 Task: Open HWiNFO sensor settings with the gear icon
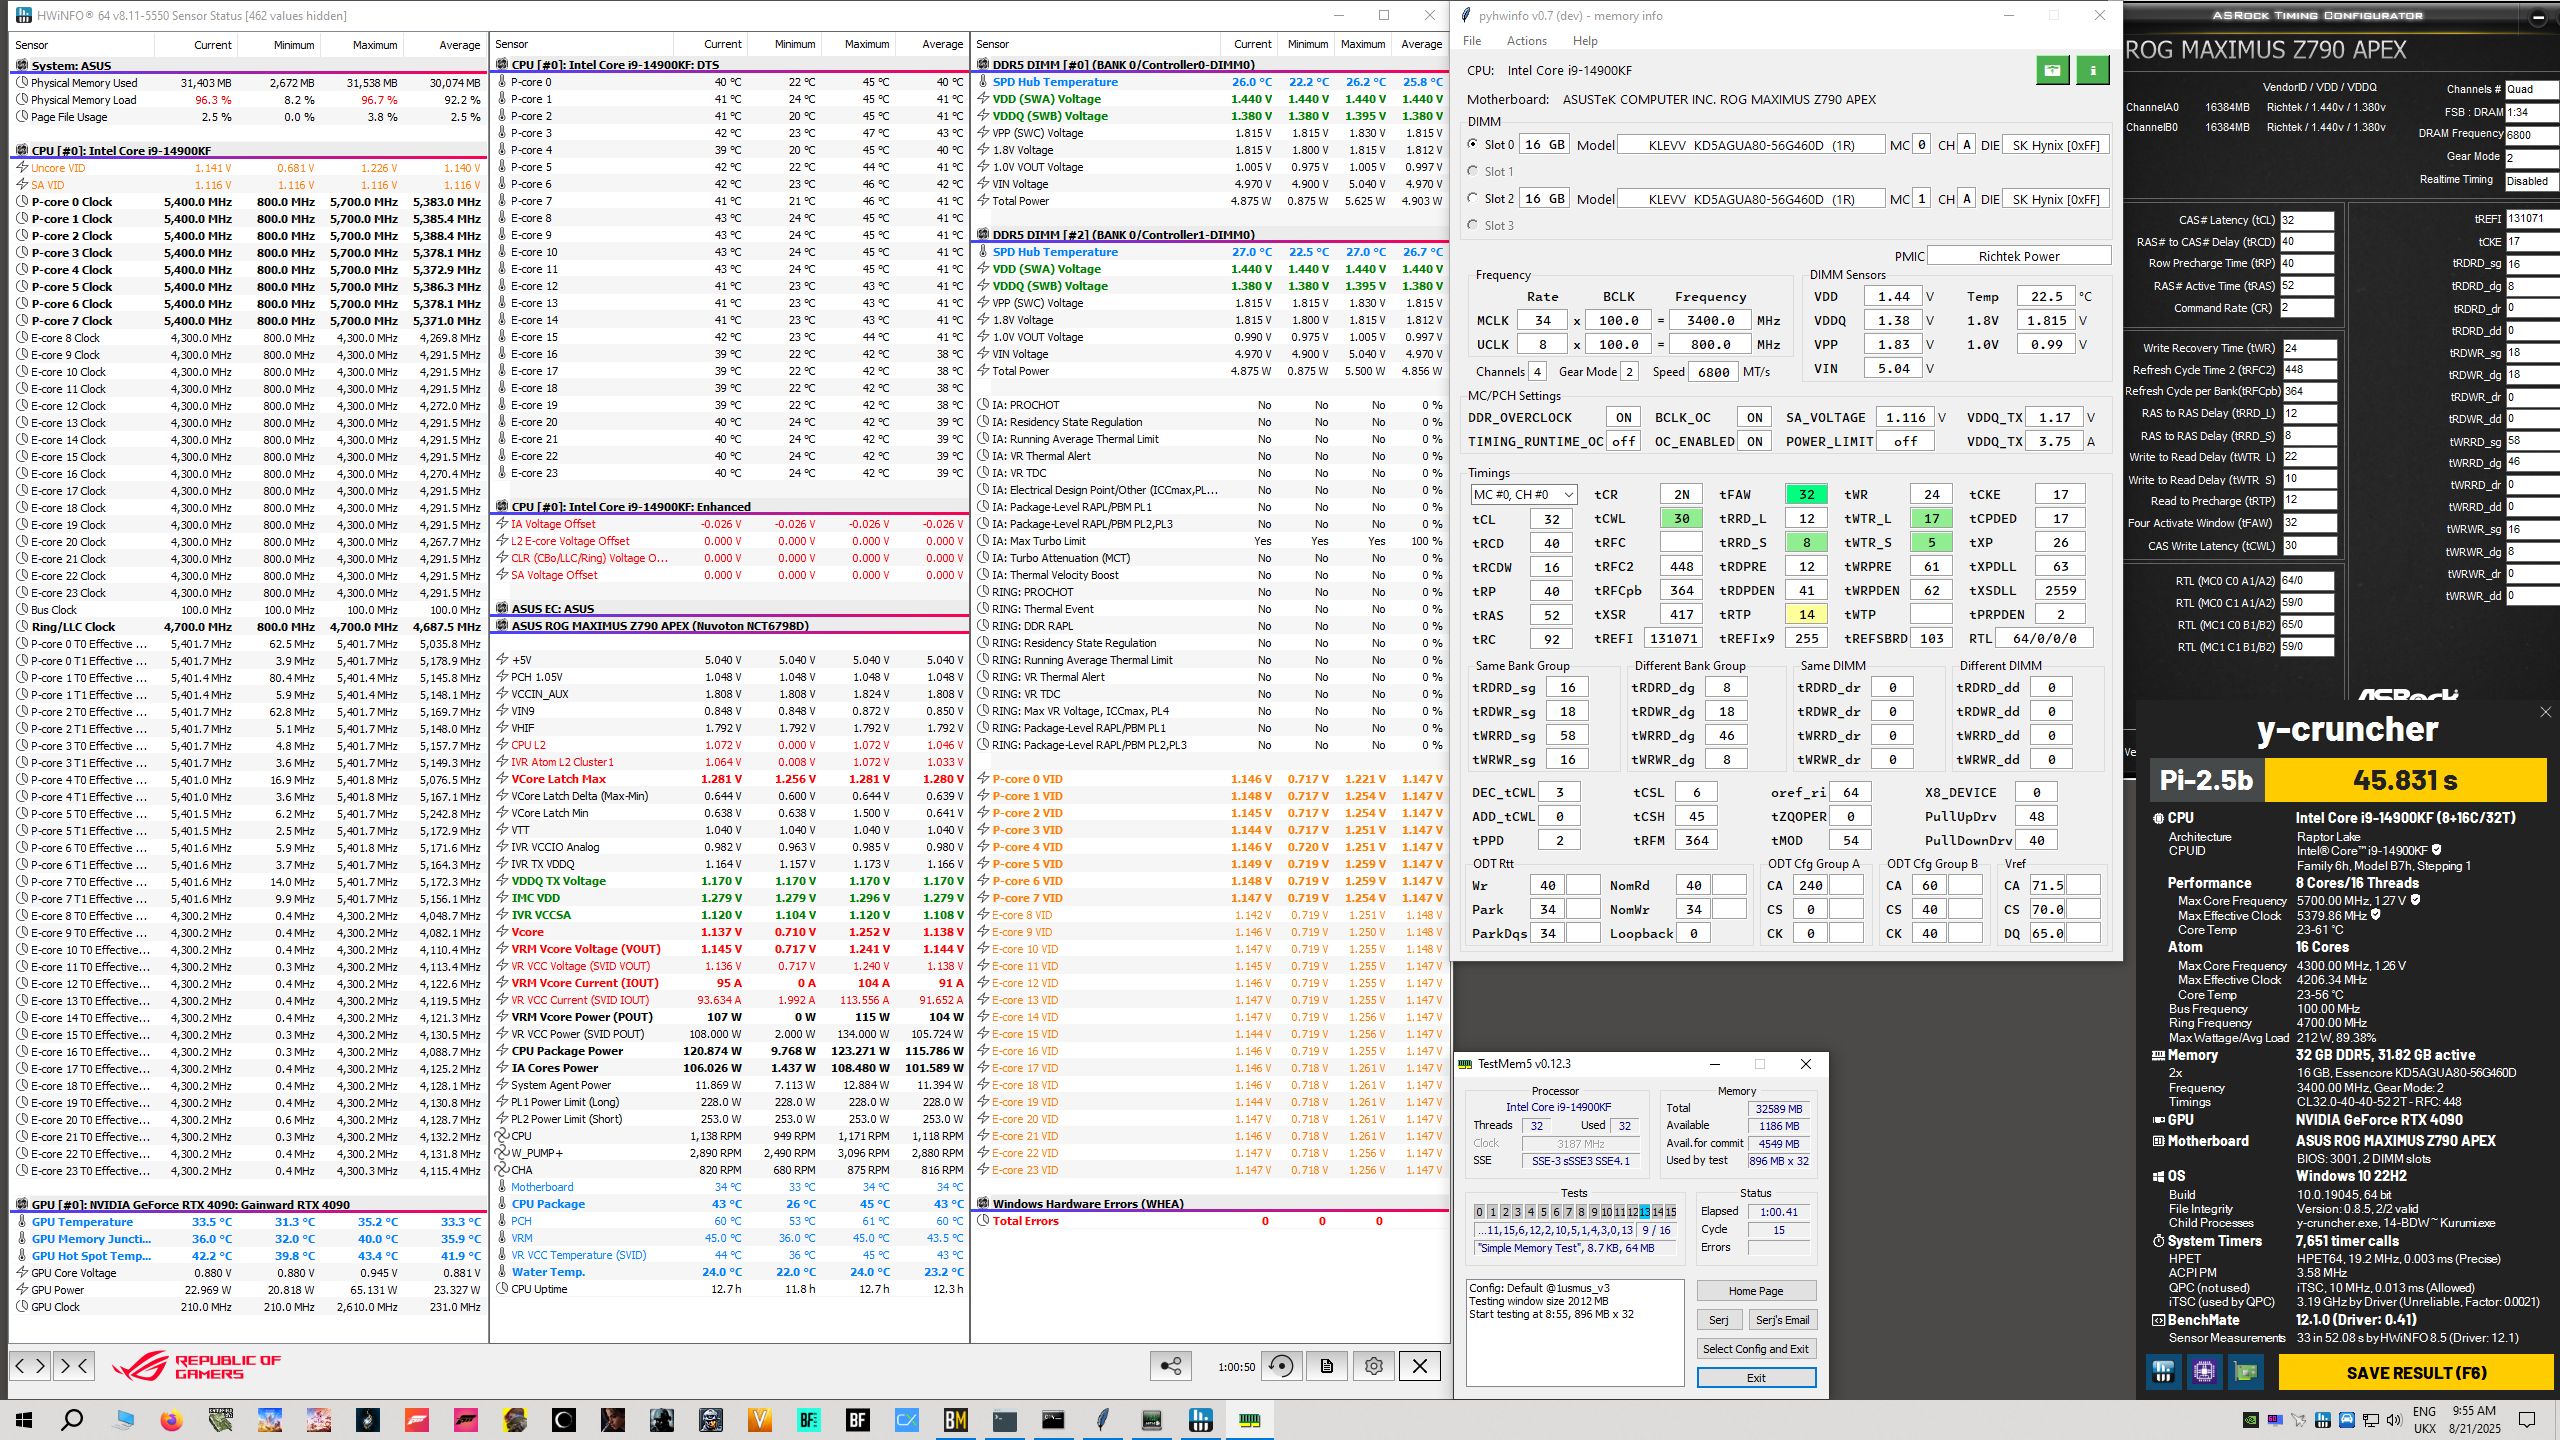1374,1366
